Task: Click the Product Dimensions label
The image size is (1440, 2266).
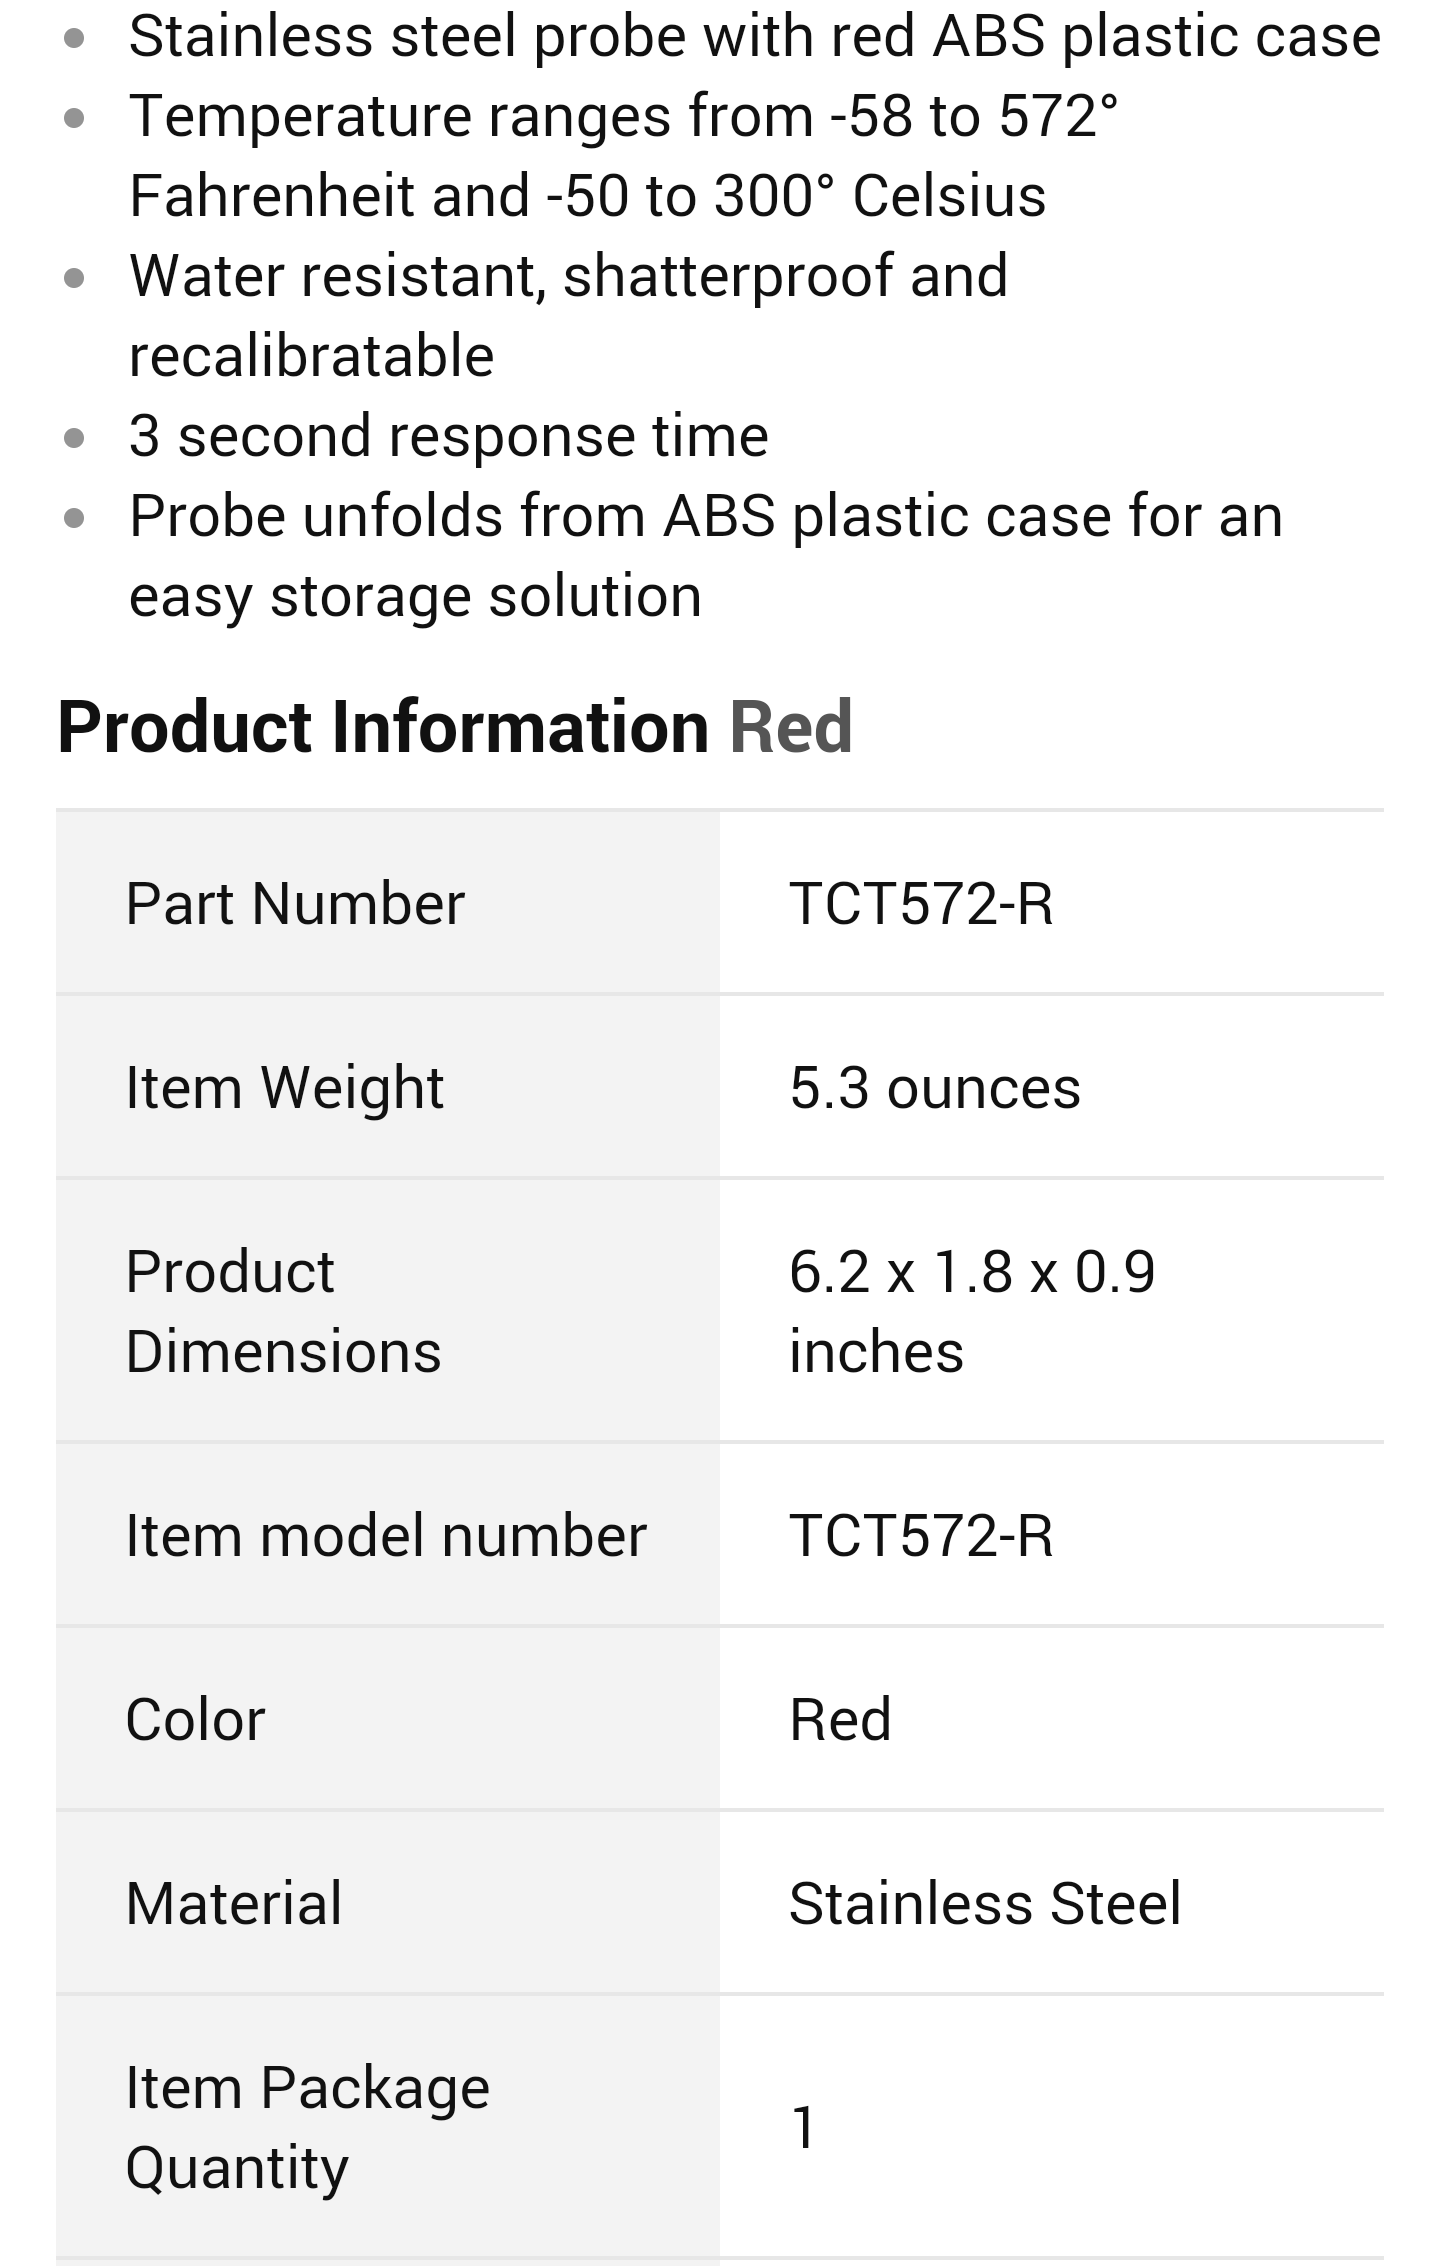Action: [283, 1311]
